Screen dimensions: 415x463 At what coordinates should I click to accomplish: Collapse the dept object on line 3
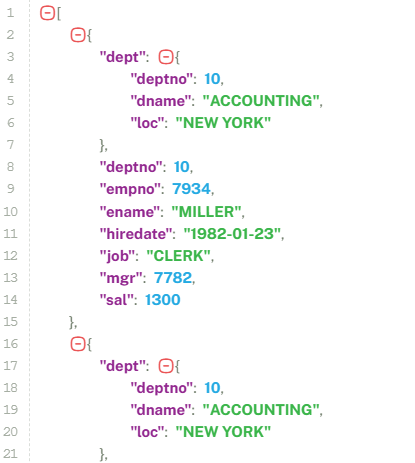[x=166, y=57]
